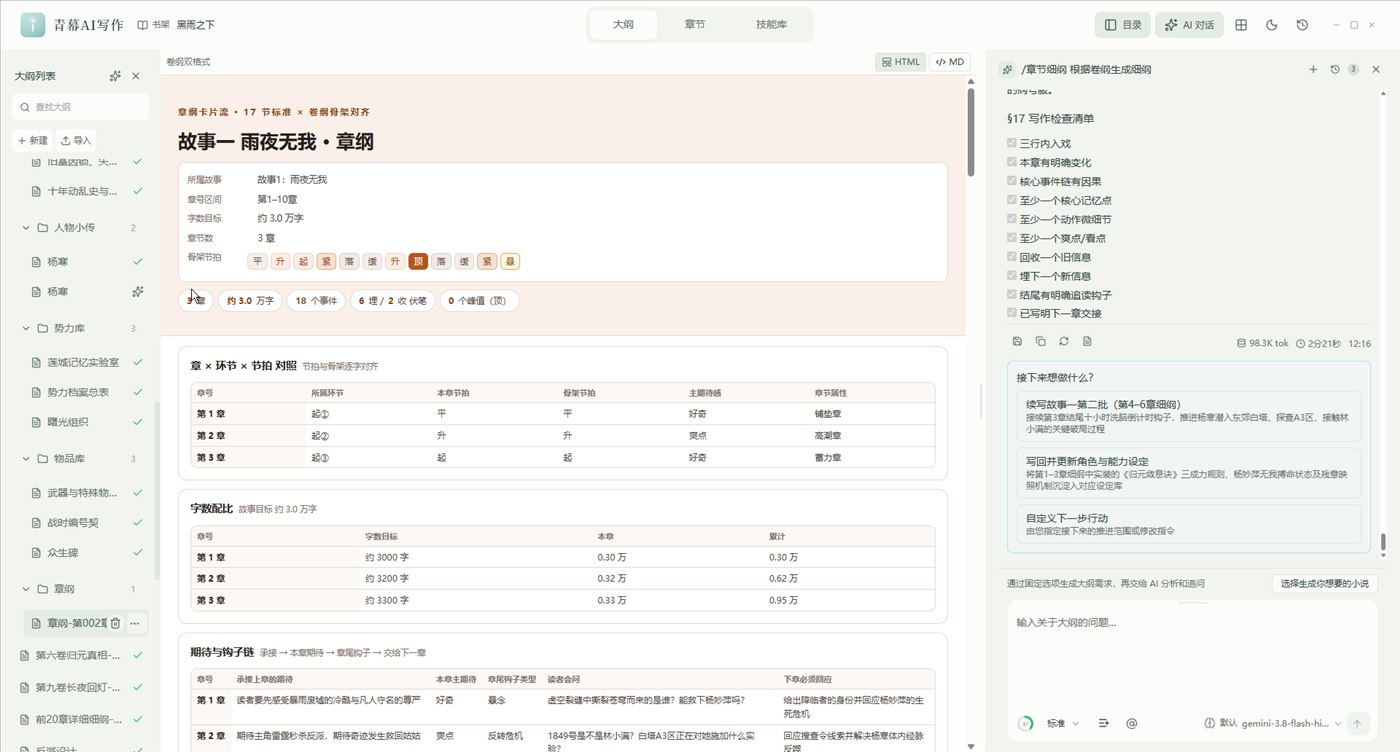Collapse the 人物小传 folder
This screenshot has width=1400, height=752.
click(26, 228)
